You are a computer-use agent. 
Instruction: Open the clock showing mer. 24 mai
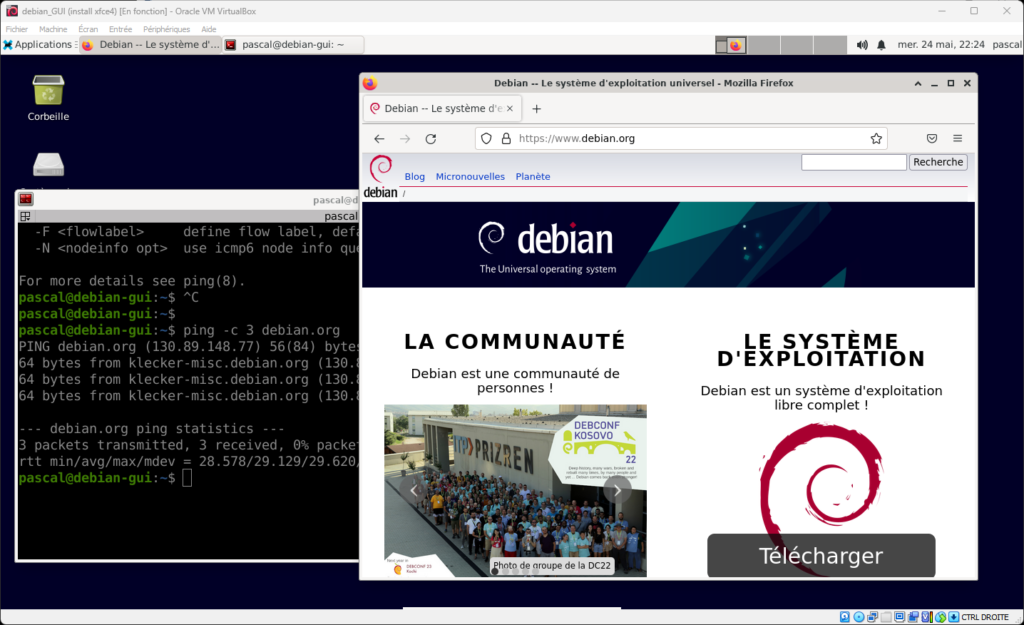coord(940,44)
